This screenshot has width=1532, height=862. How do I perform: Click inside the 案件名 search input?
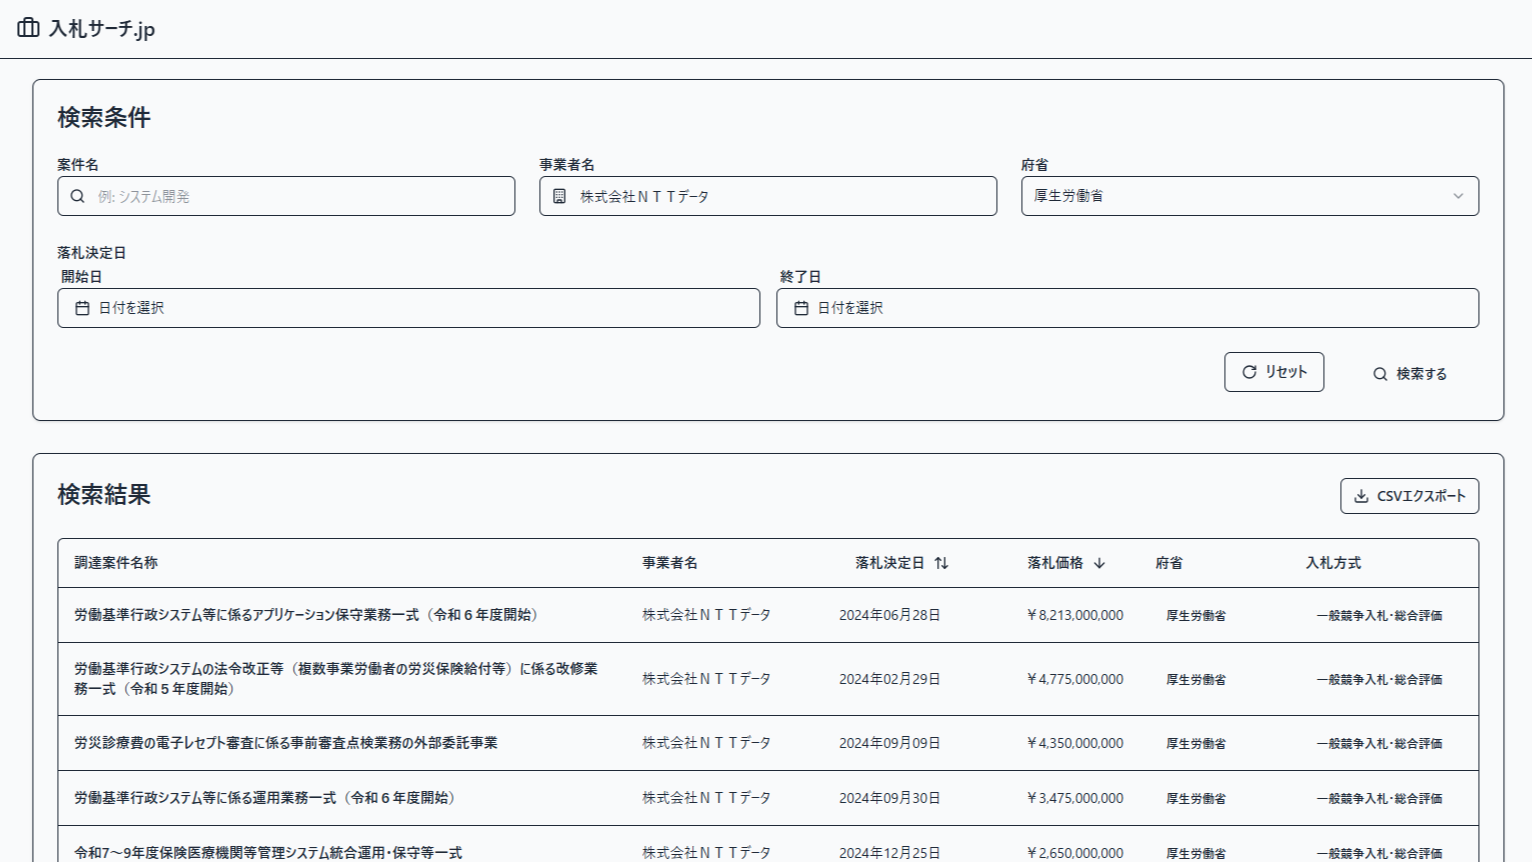[x=287, y=196]
